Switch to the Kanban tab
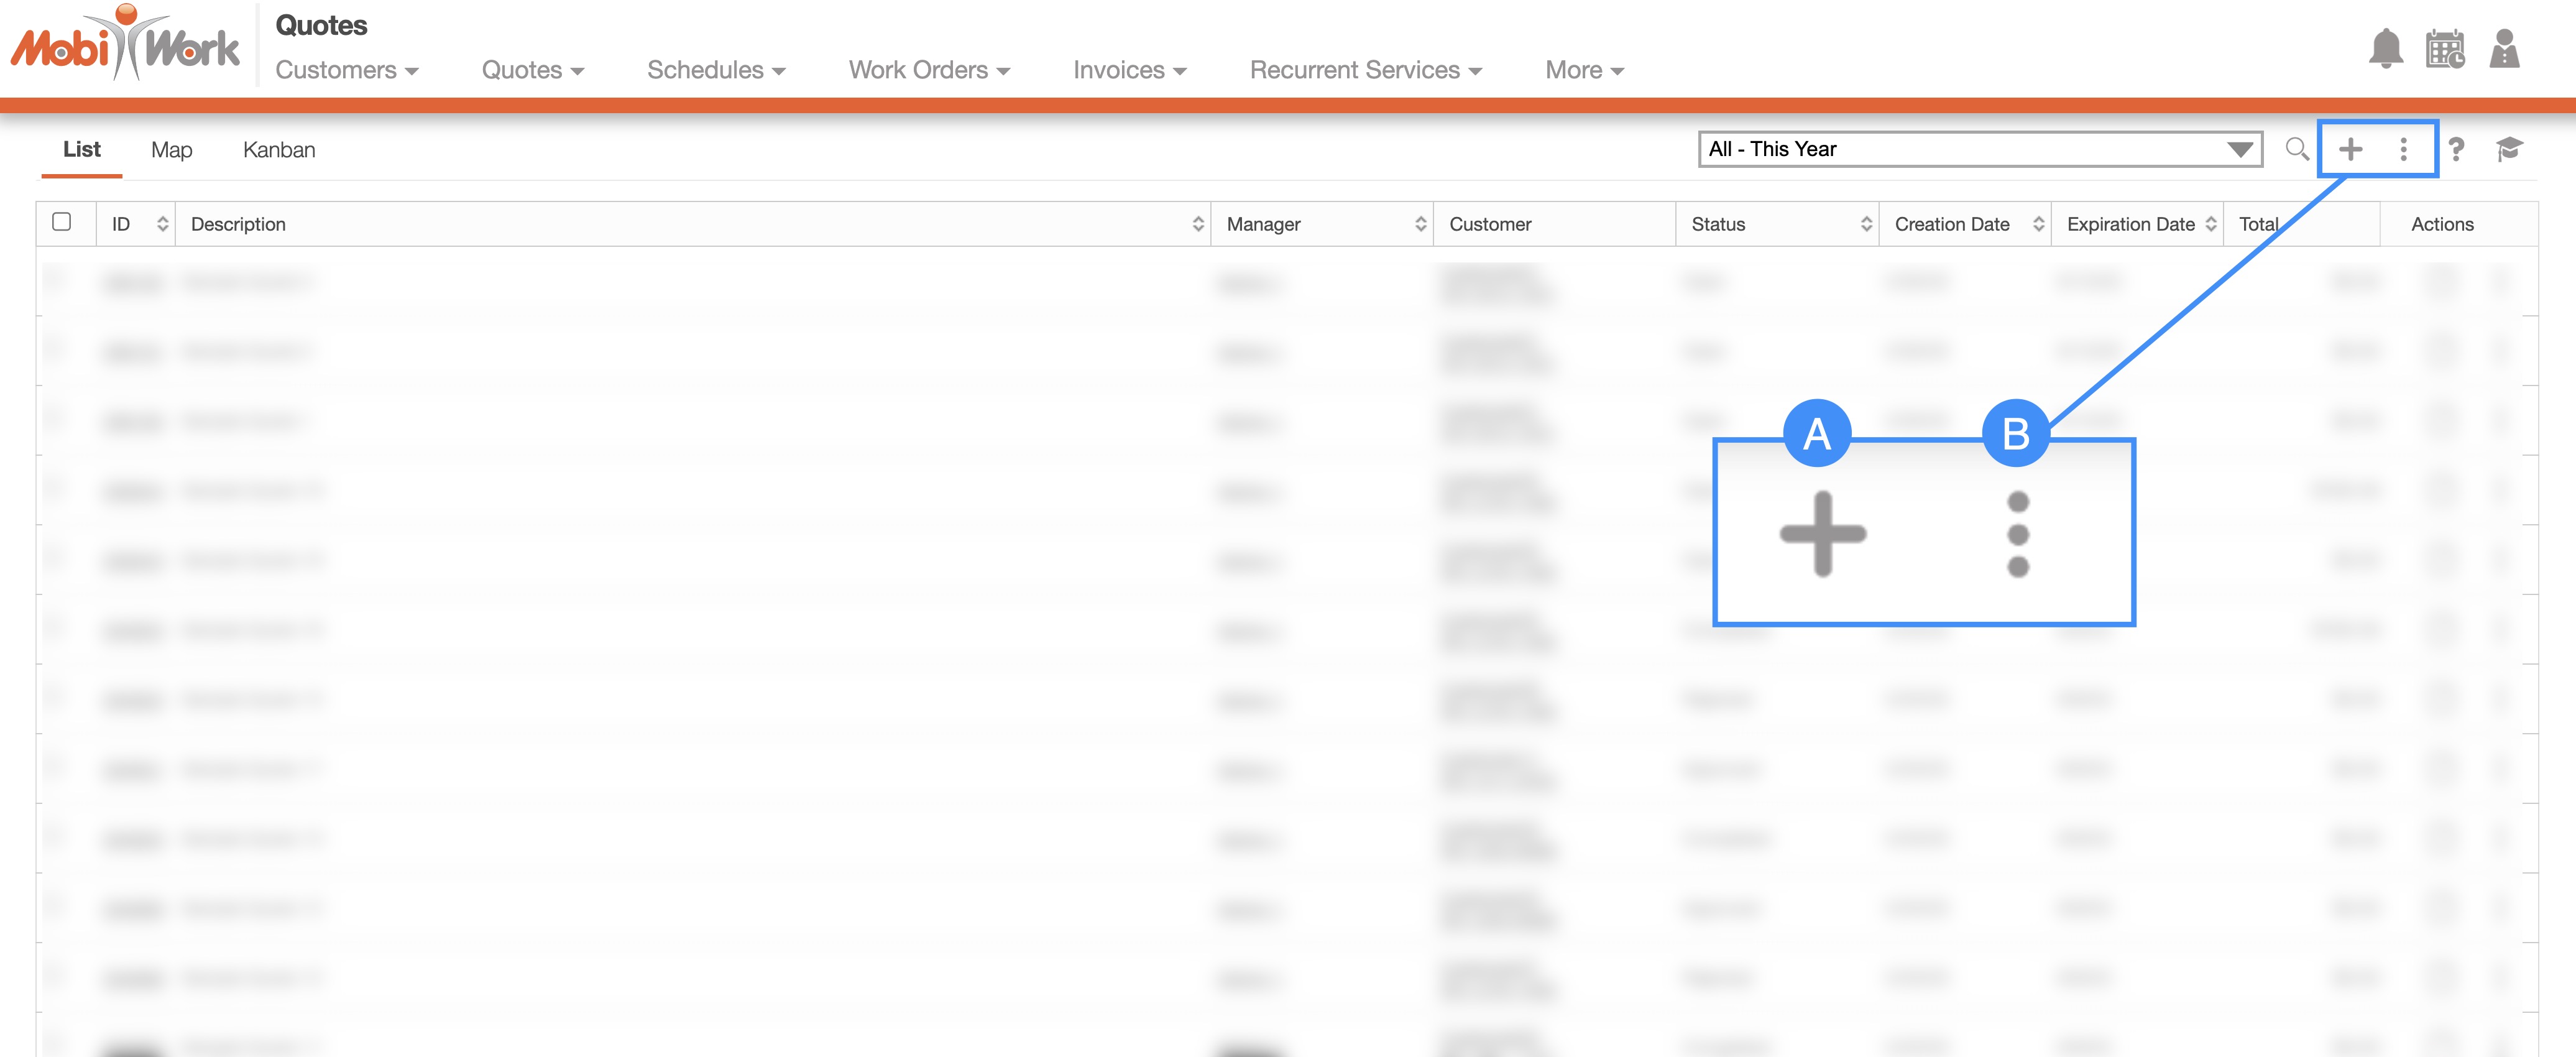The height and width of the screenshot is (1057, 2576). click(279, 150)
